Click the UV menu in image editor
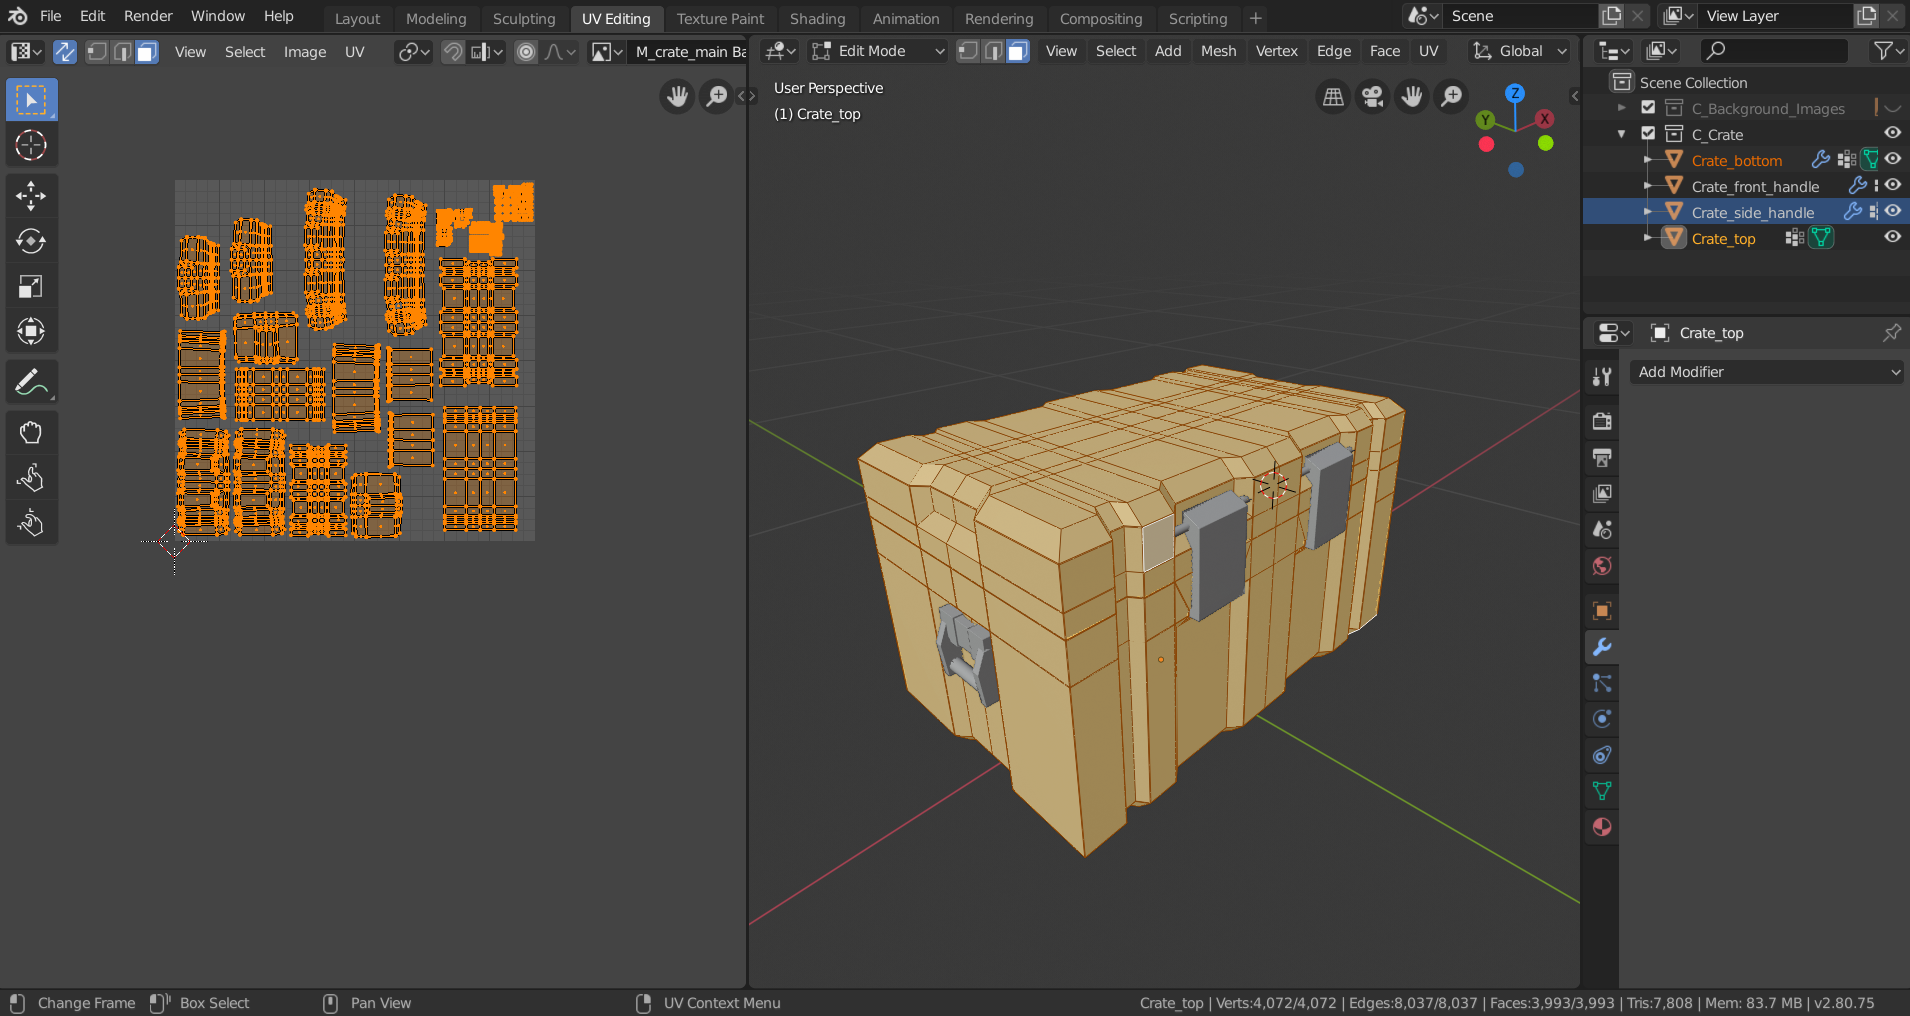This screenshot has height=1016, width=1910. click(354, 52)
